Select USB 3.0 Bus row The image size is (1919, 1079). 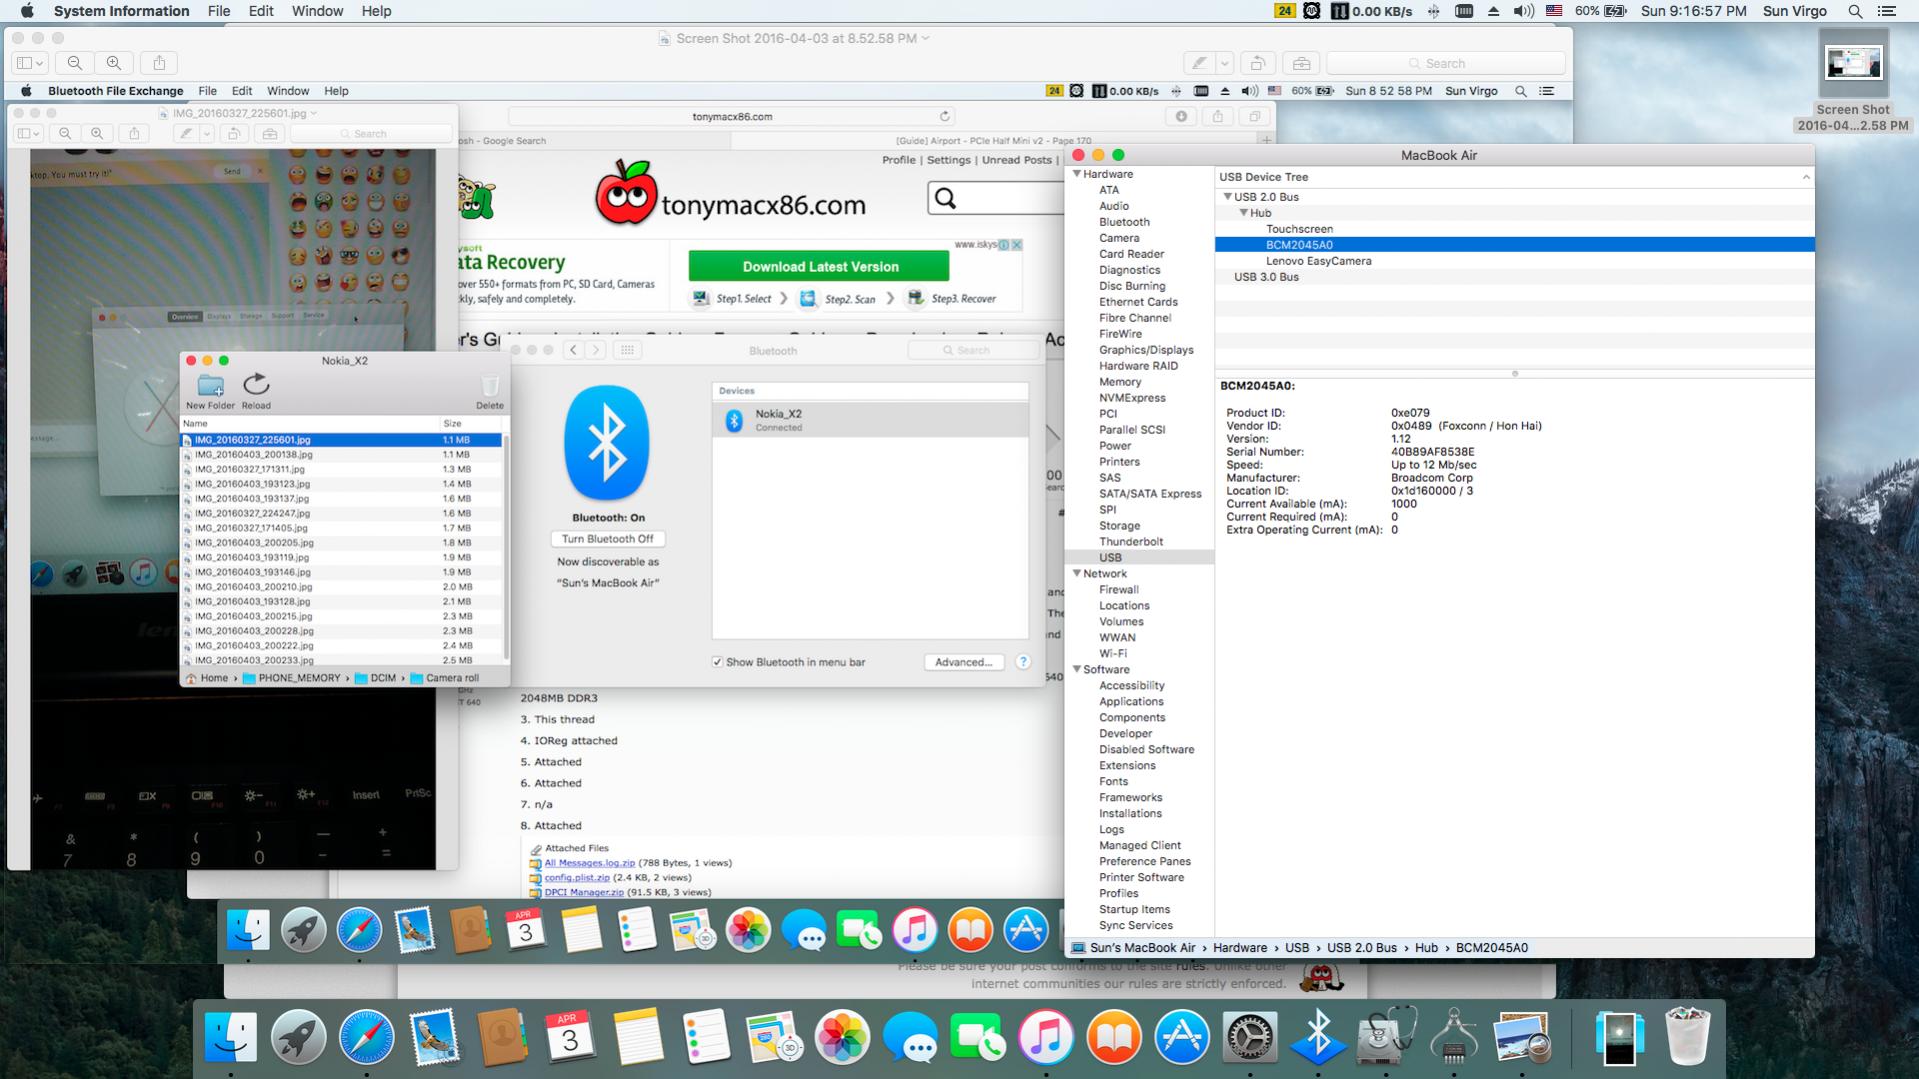(x=1514, y=277)
